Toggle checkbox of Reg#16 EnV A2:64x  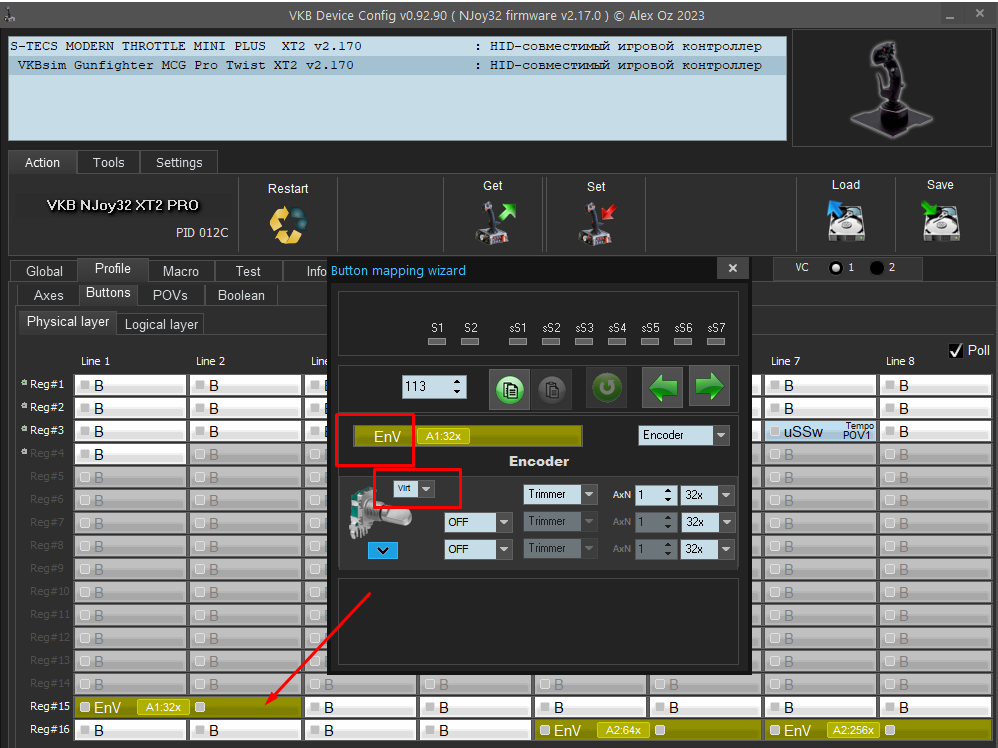pos(545,730)
